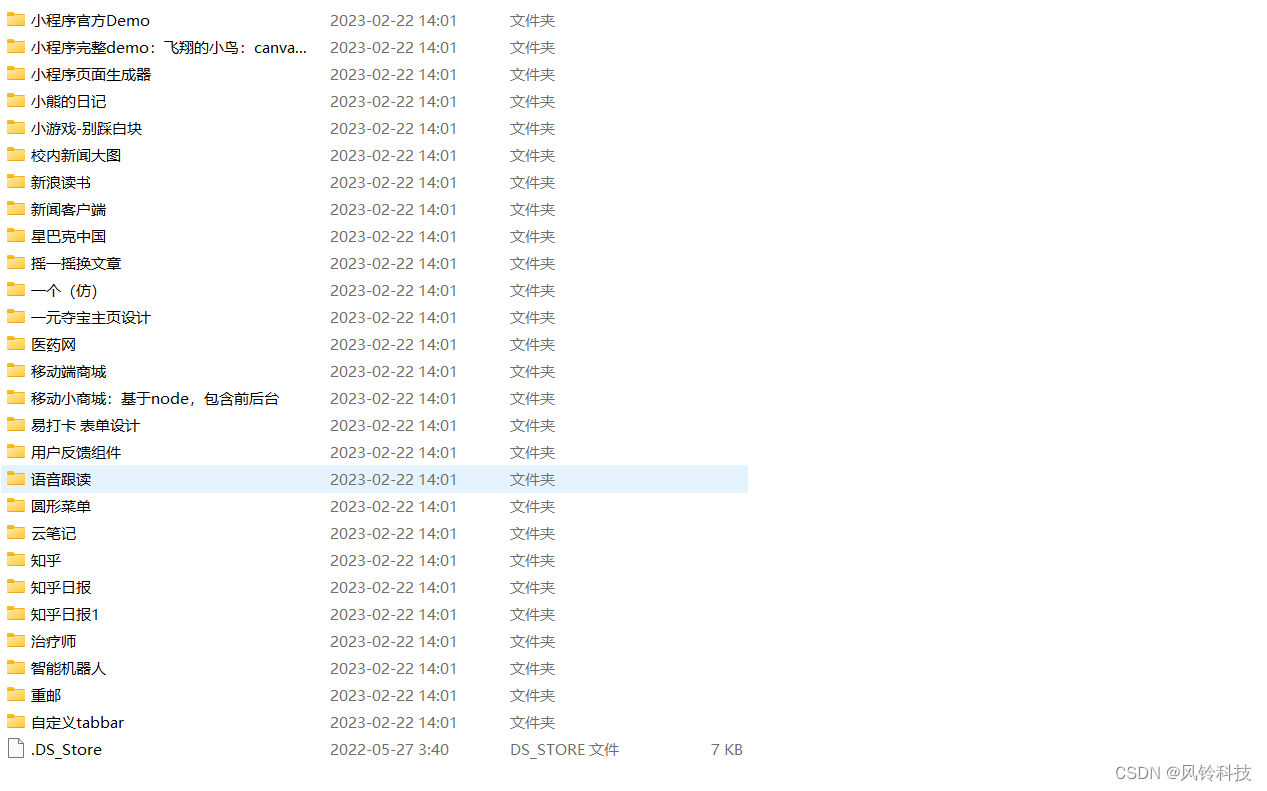Select the folder icon next to 知乎日报1

pyautogui.click(x=15, y=614)
